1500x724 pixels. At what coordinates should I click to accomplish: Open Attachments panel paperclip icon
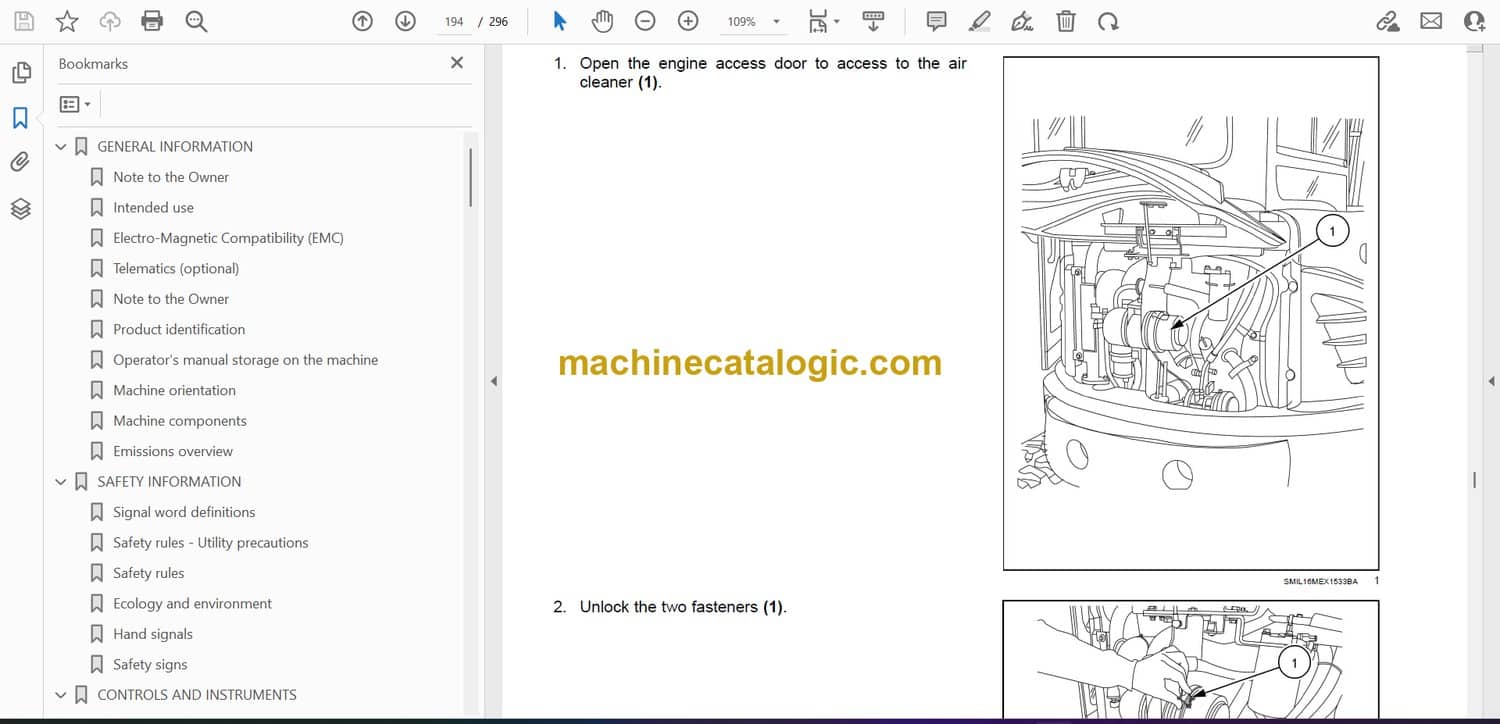pyautogui.click(x=20, y=162)
